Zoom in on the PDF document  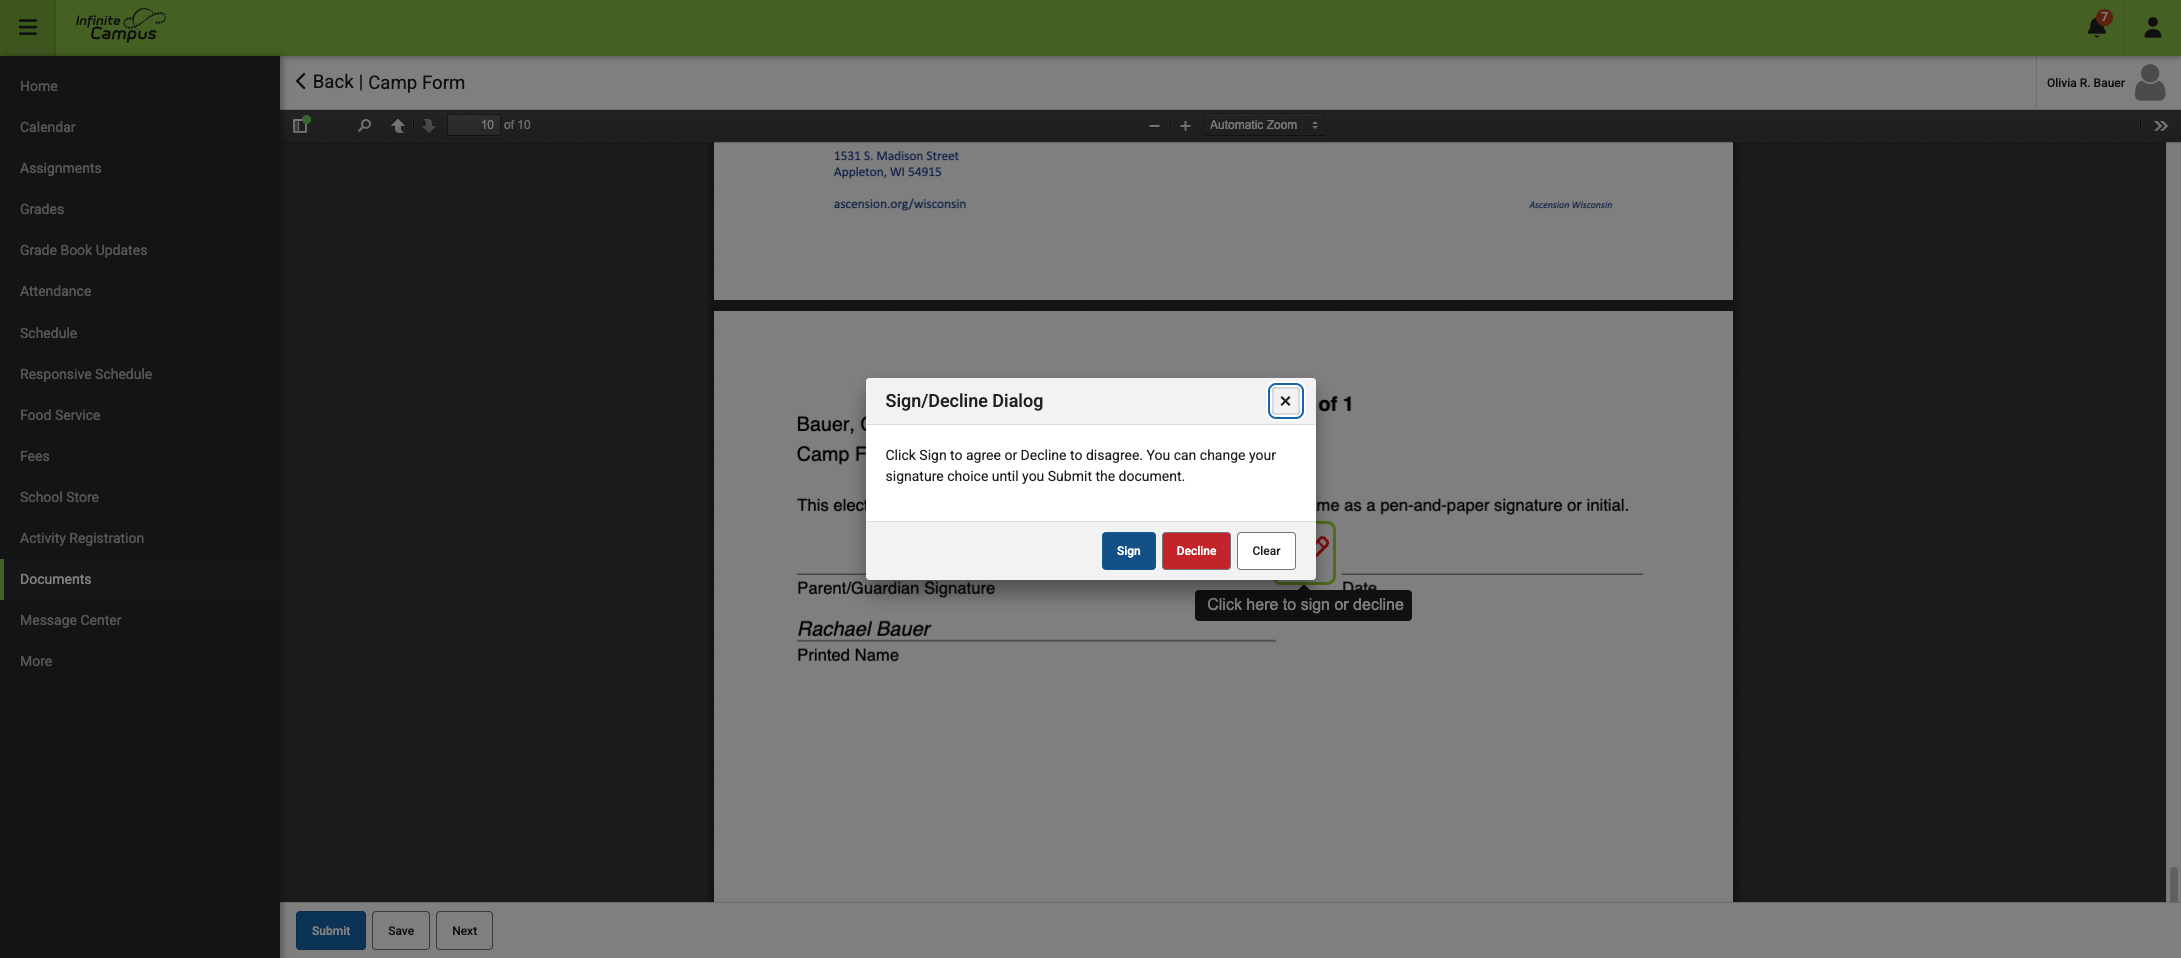[1185, 125]
